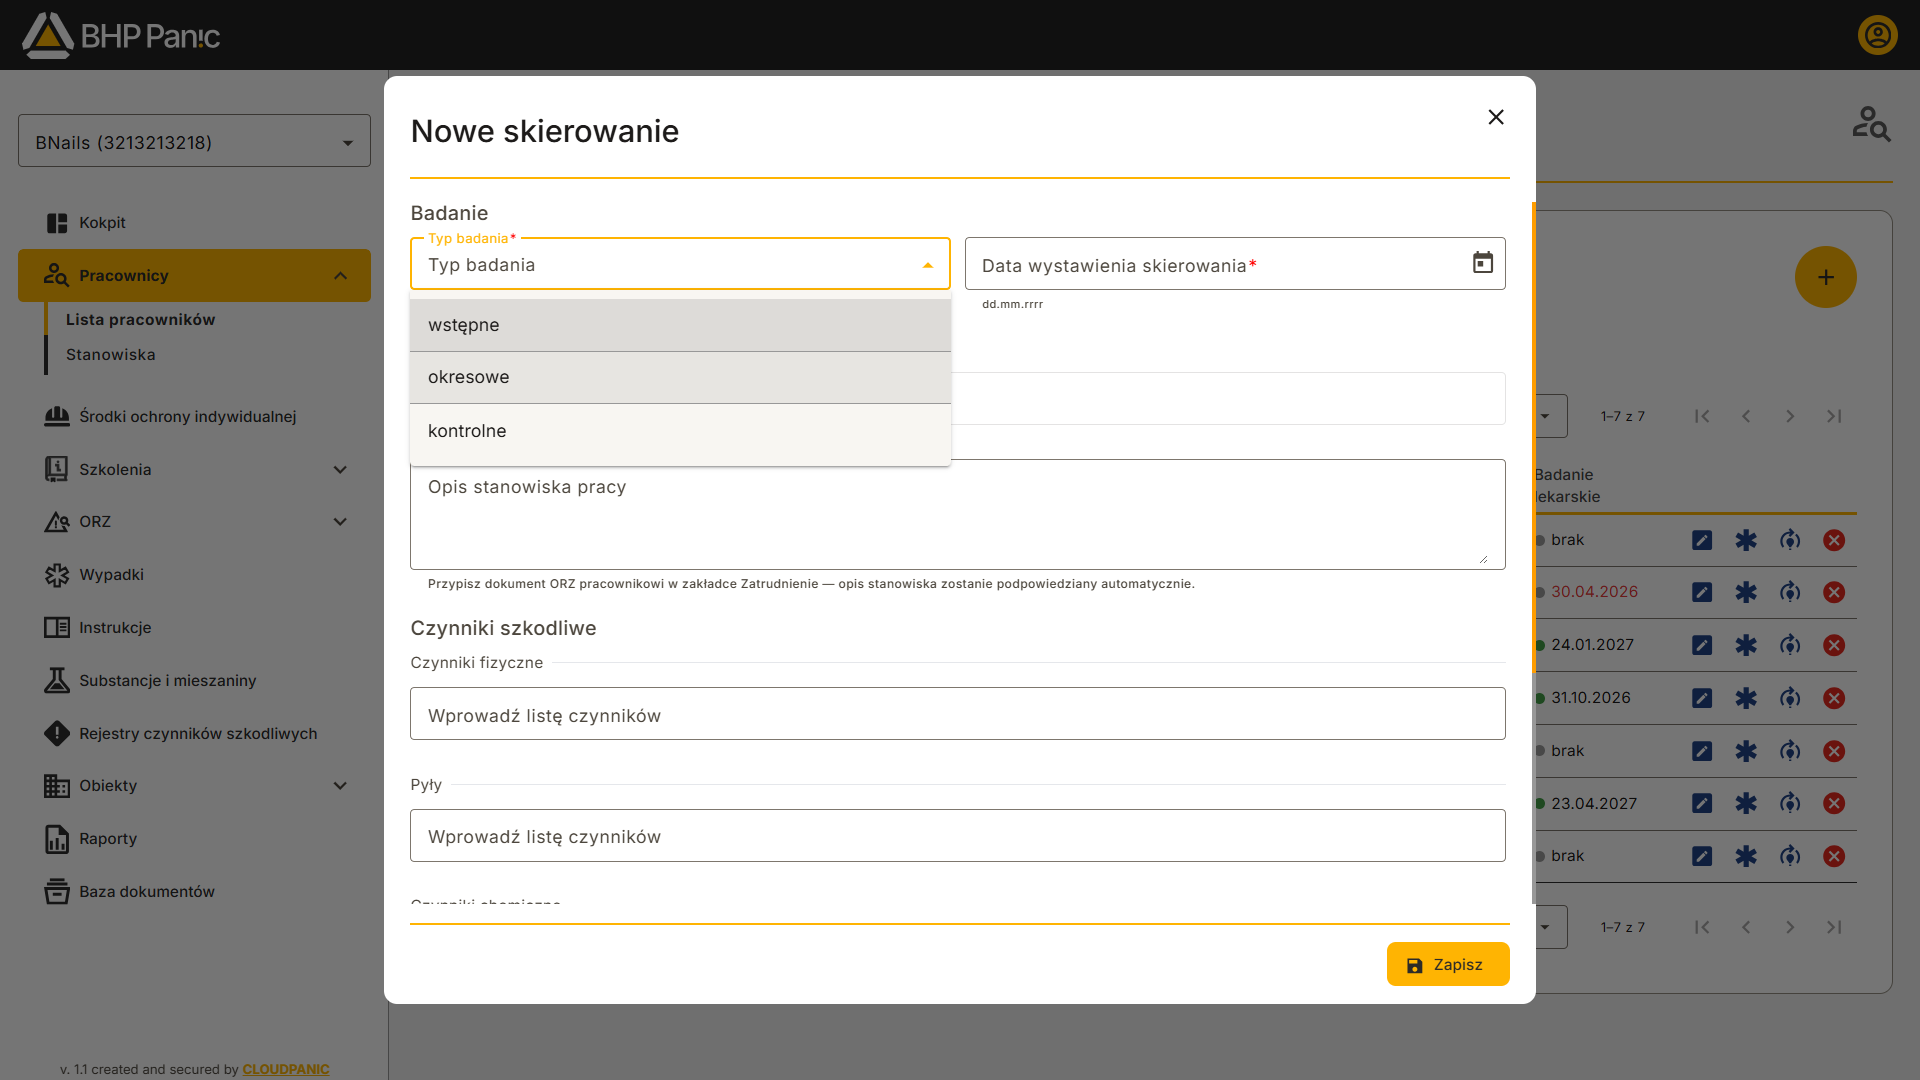Viewport: 1920px width, 1080px height.
Task: Click the Instrukcje book icon
Action: tap(57, 627)
